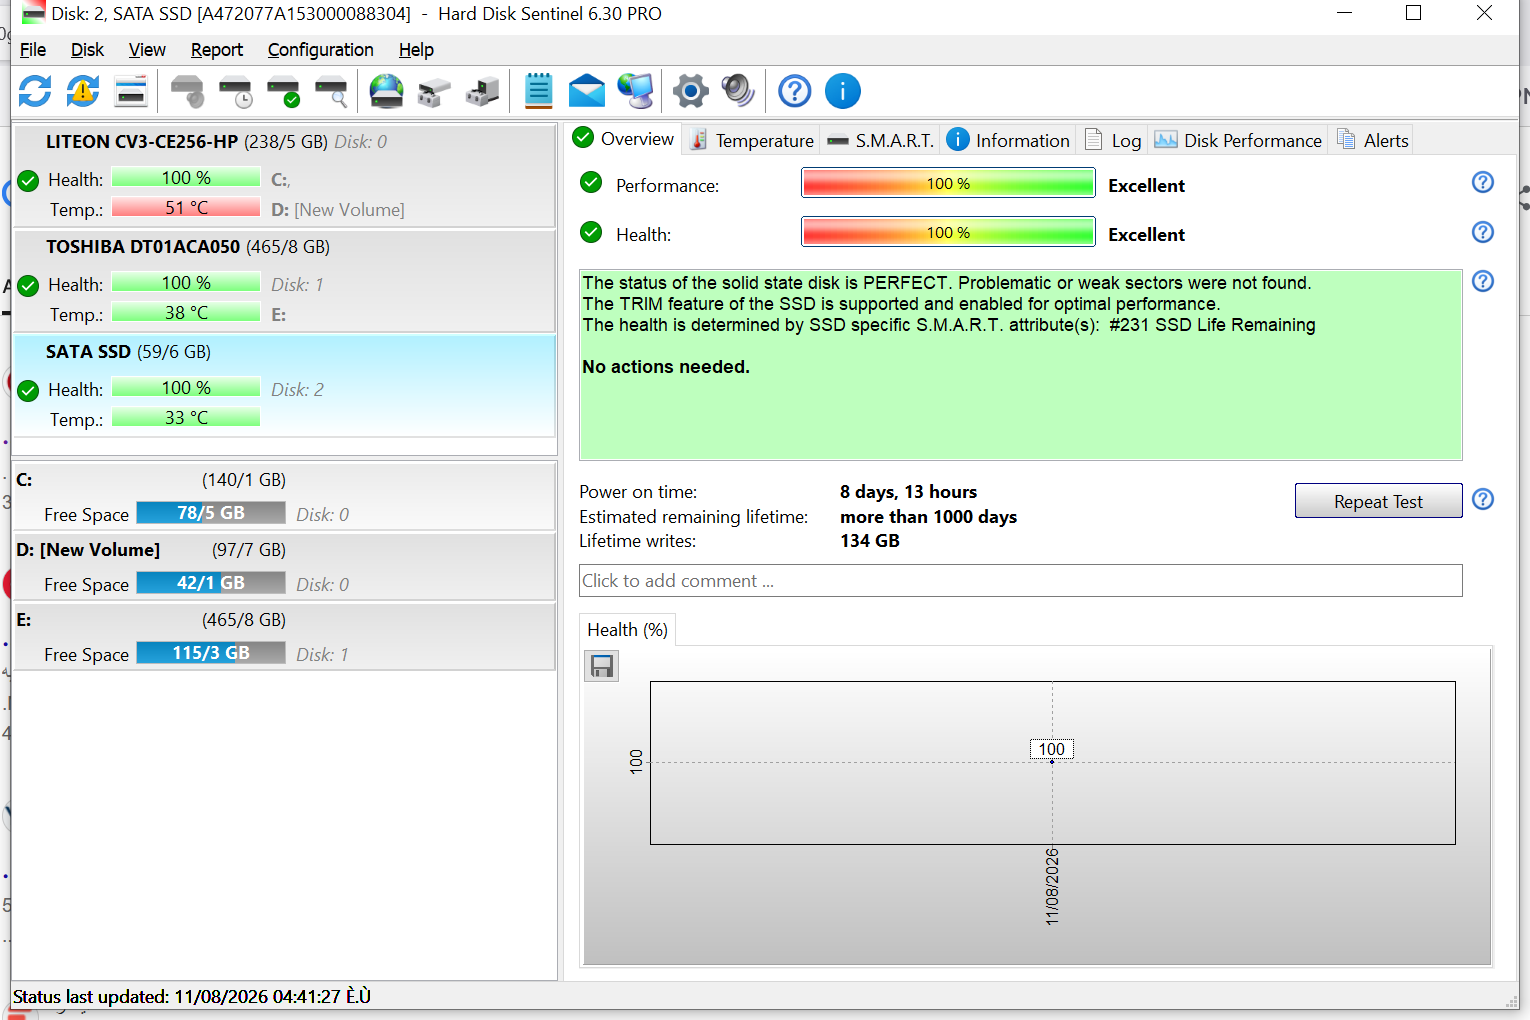Click the help icon beside status text box

(1483, 281)
